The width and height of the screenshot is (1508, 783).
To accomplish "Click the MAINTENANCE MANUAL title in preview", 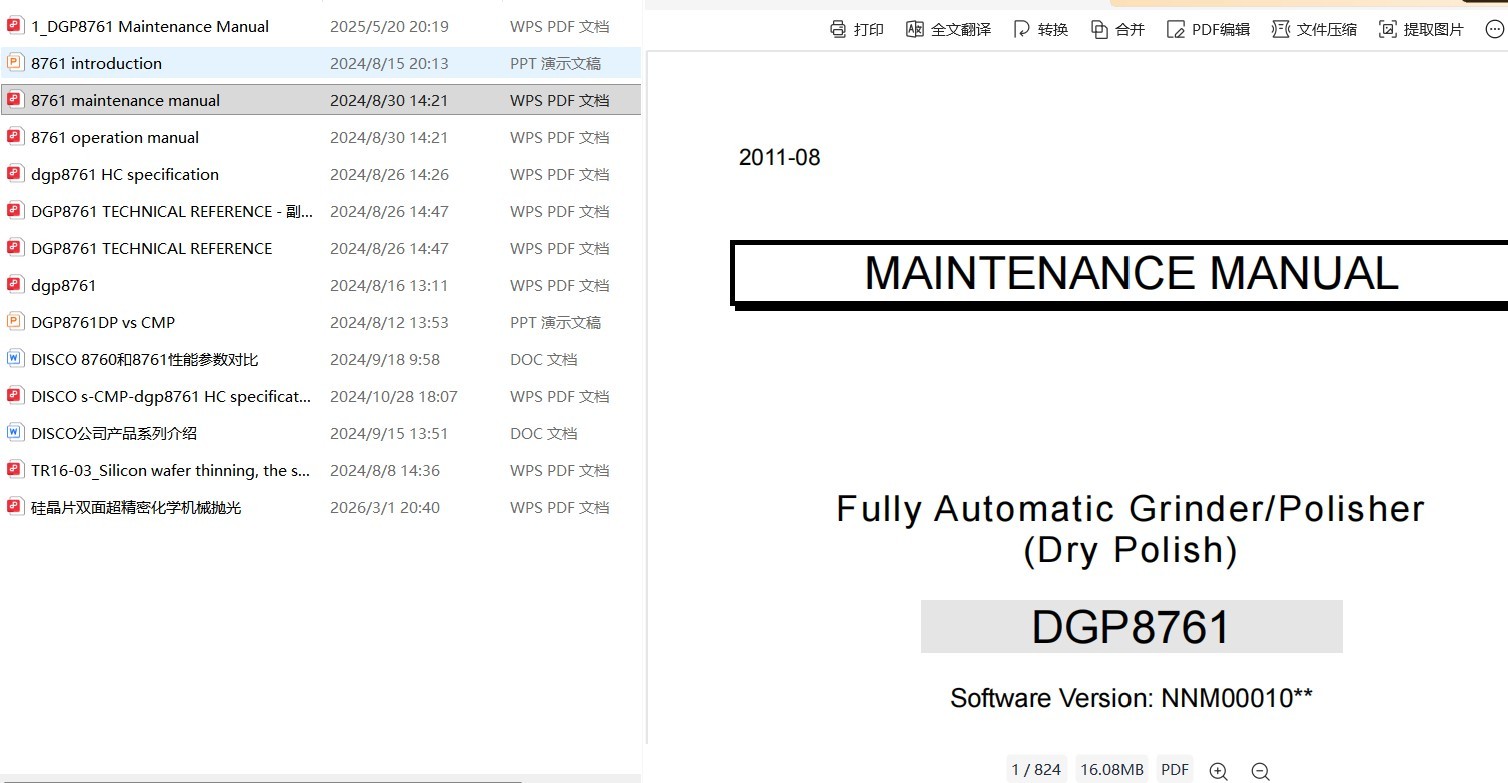I will [x=1131, y=273].
